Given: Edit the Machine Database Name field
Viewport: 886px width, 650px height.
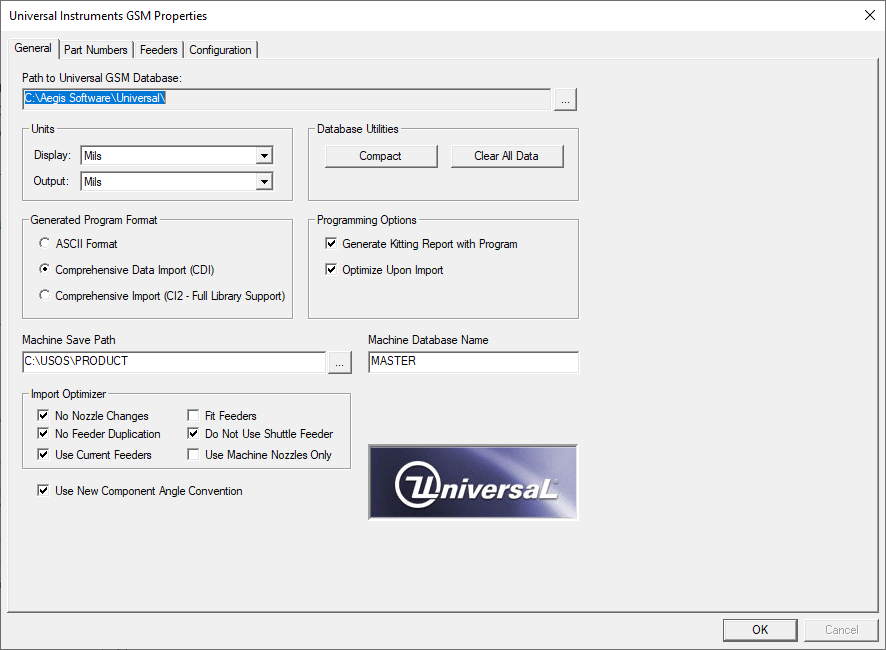Looking at the screenshot, I should point(473,362).
